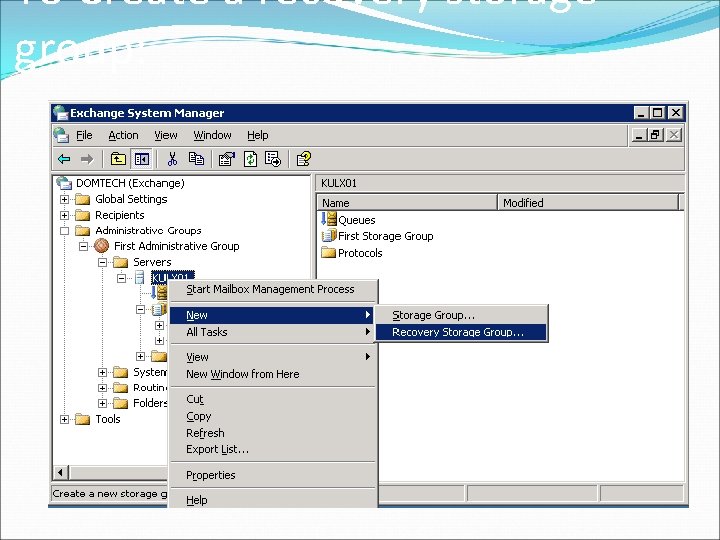
Task: Click the Cut scissors toolbar icon
Action: [172, 159]
